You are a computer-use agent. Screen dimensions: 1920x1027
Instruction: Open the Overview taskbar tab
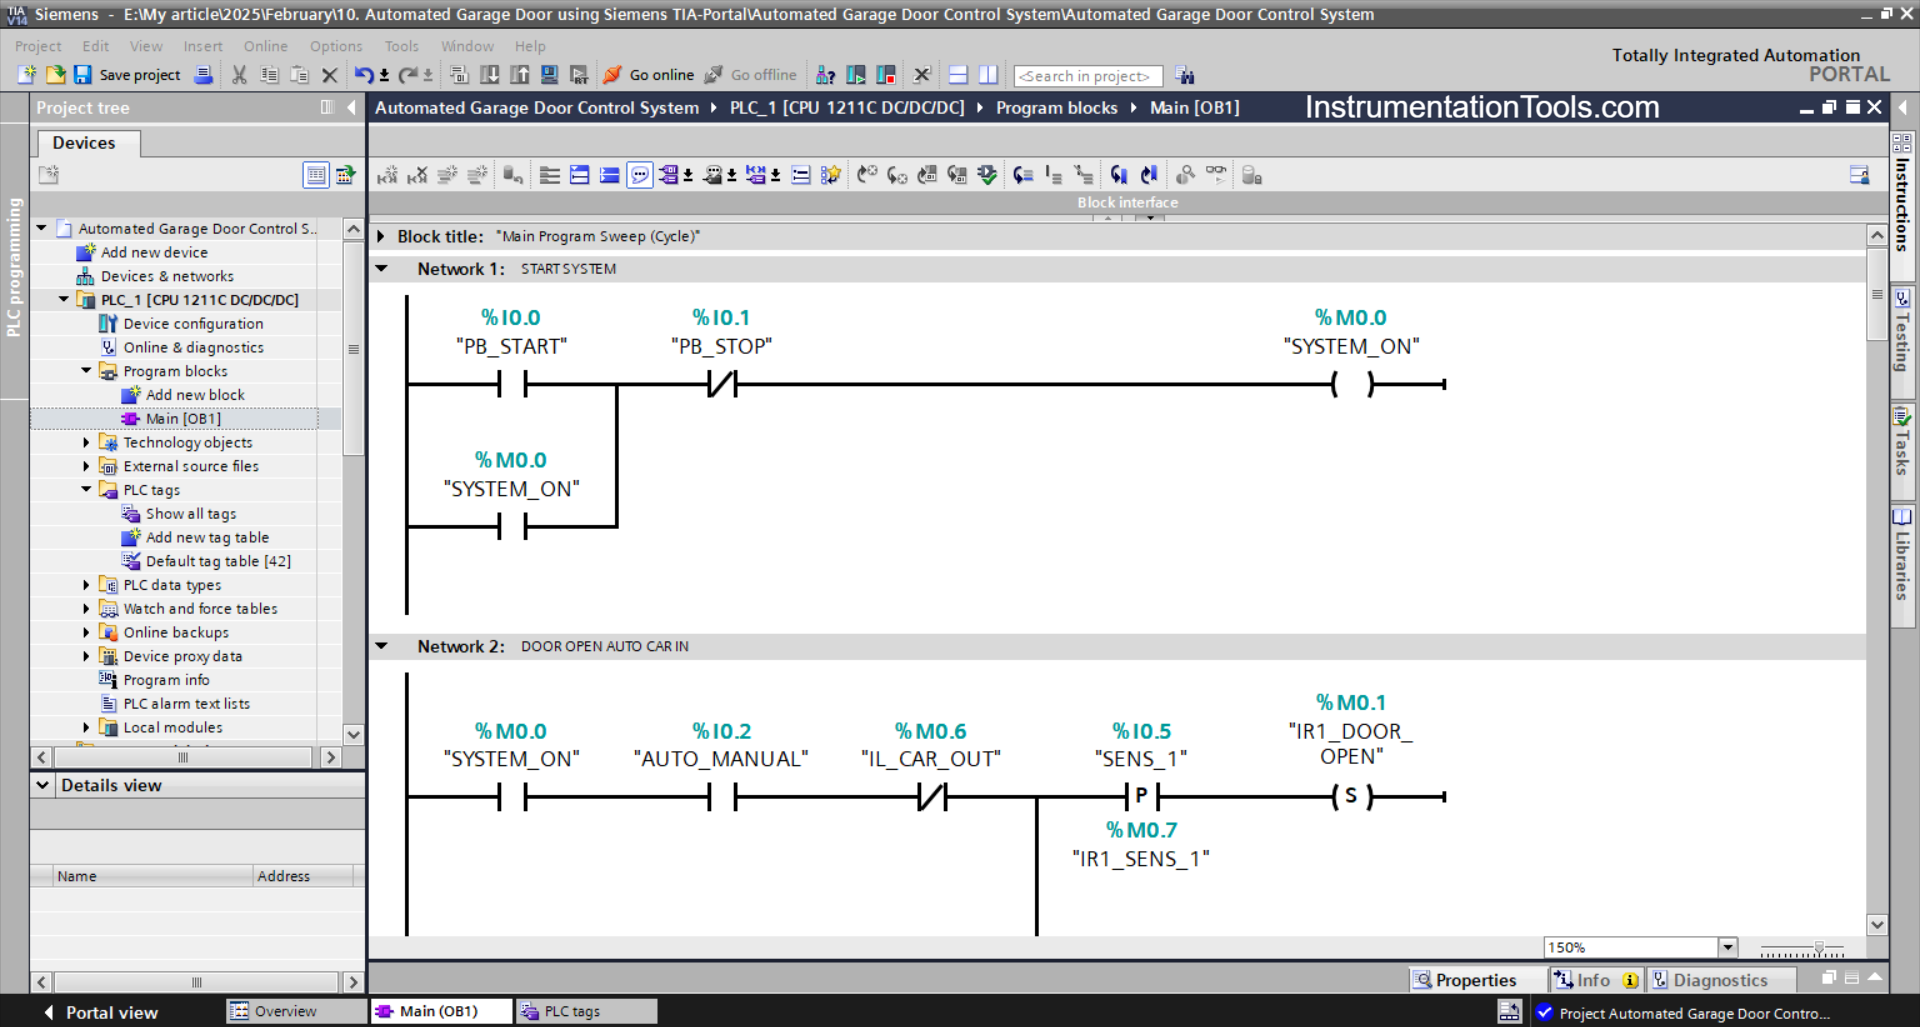297,1011
